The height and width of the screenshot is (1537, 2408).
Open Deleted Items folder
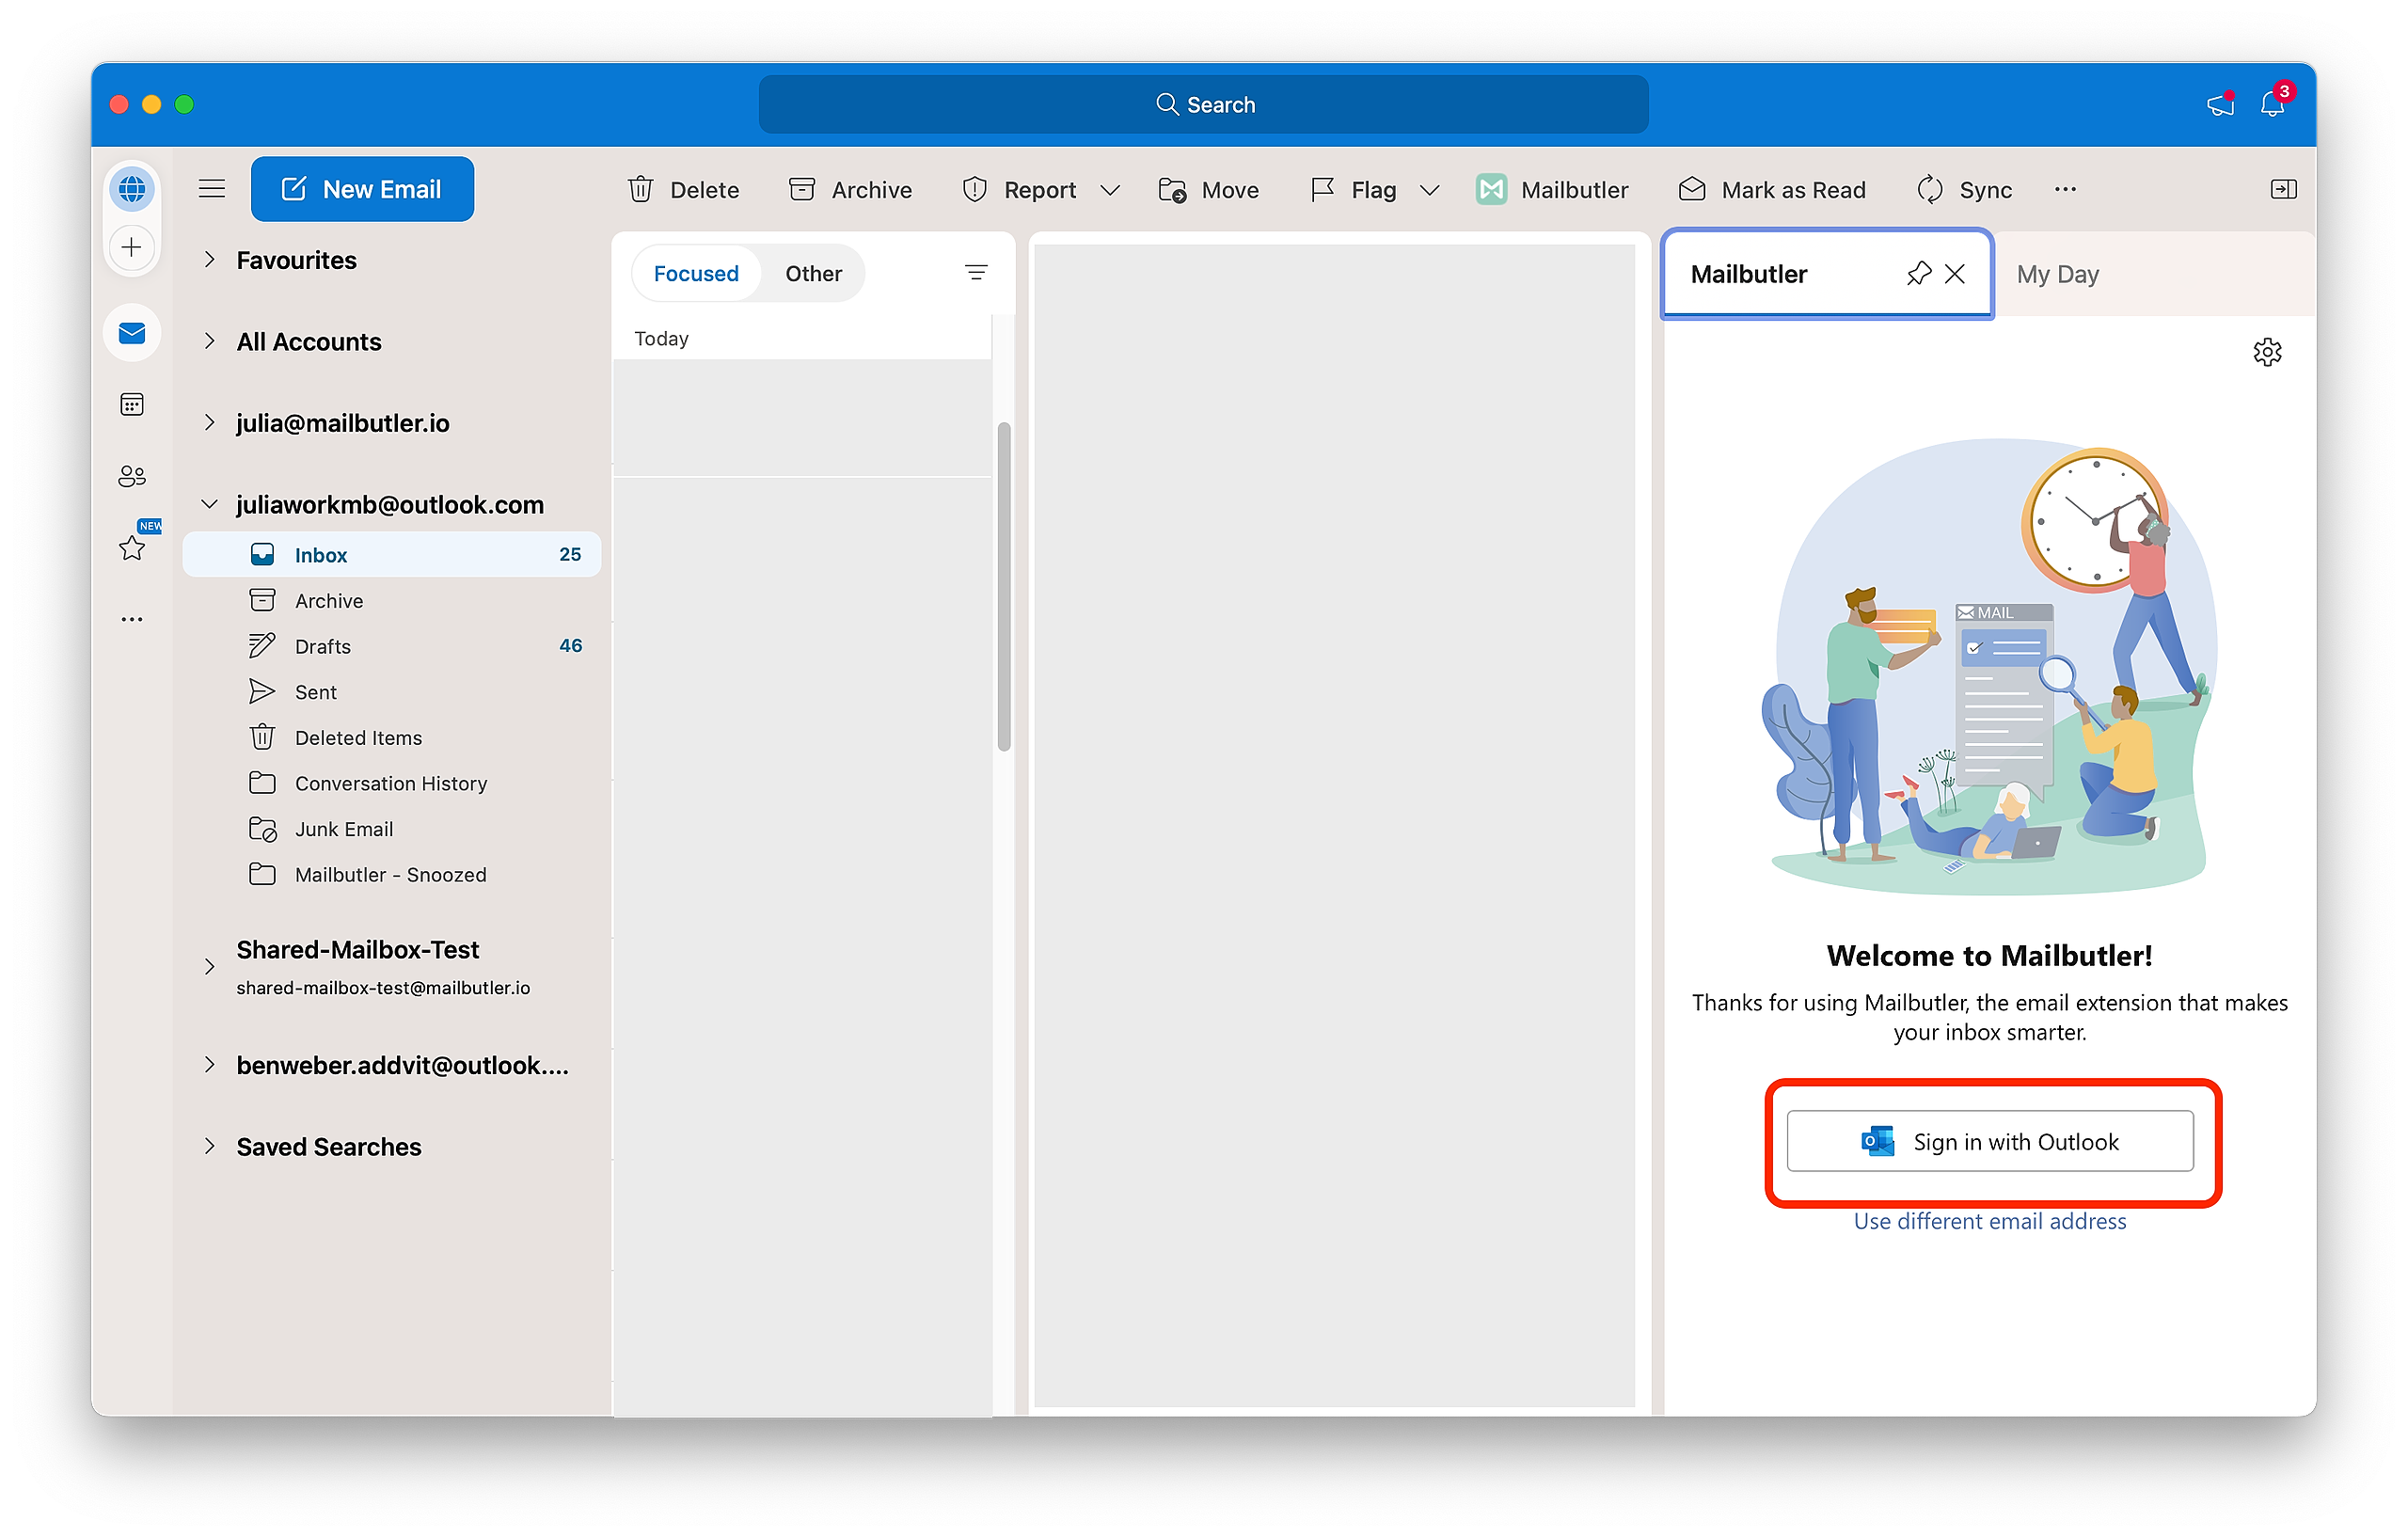[392, 737]
